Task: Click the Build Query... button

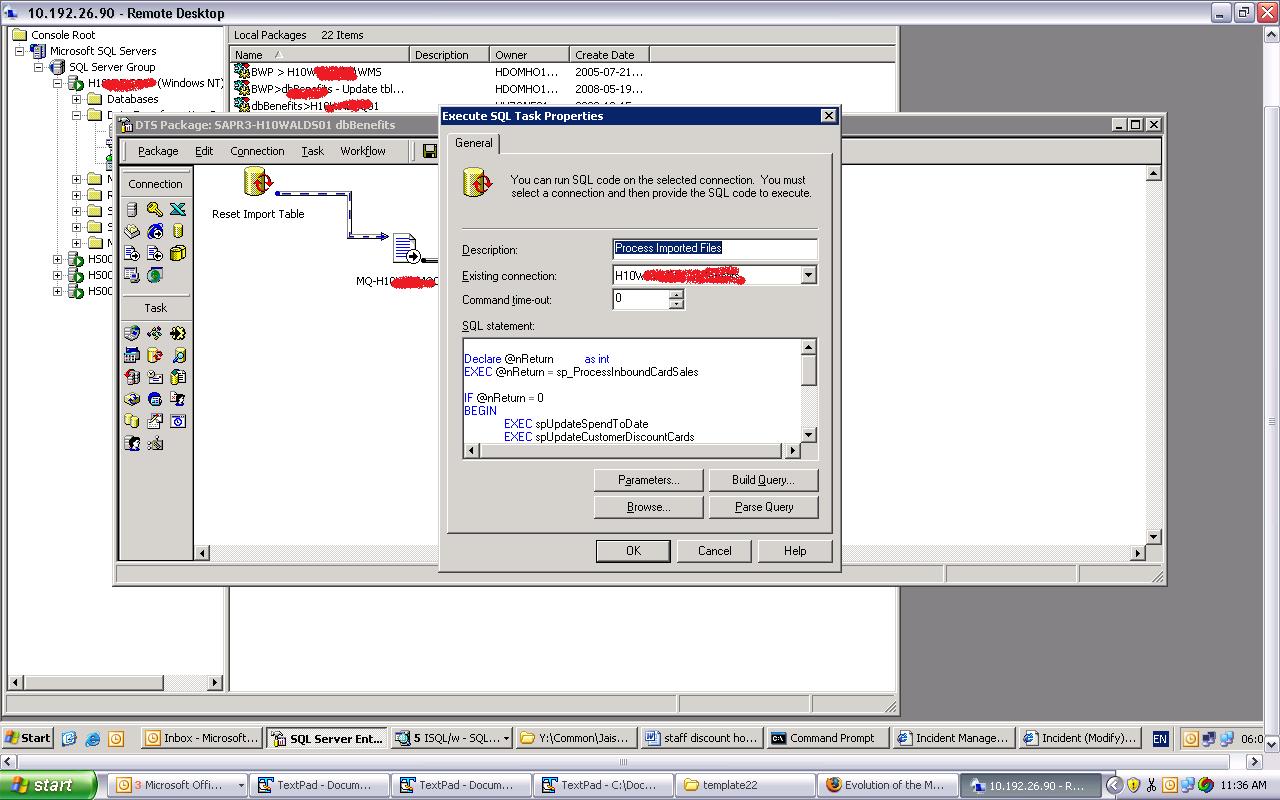Action: (x=763, y=480)
